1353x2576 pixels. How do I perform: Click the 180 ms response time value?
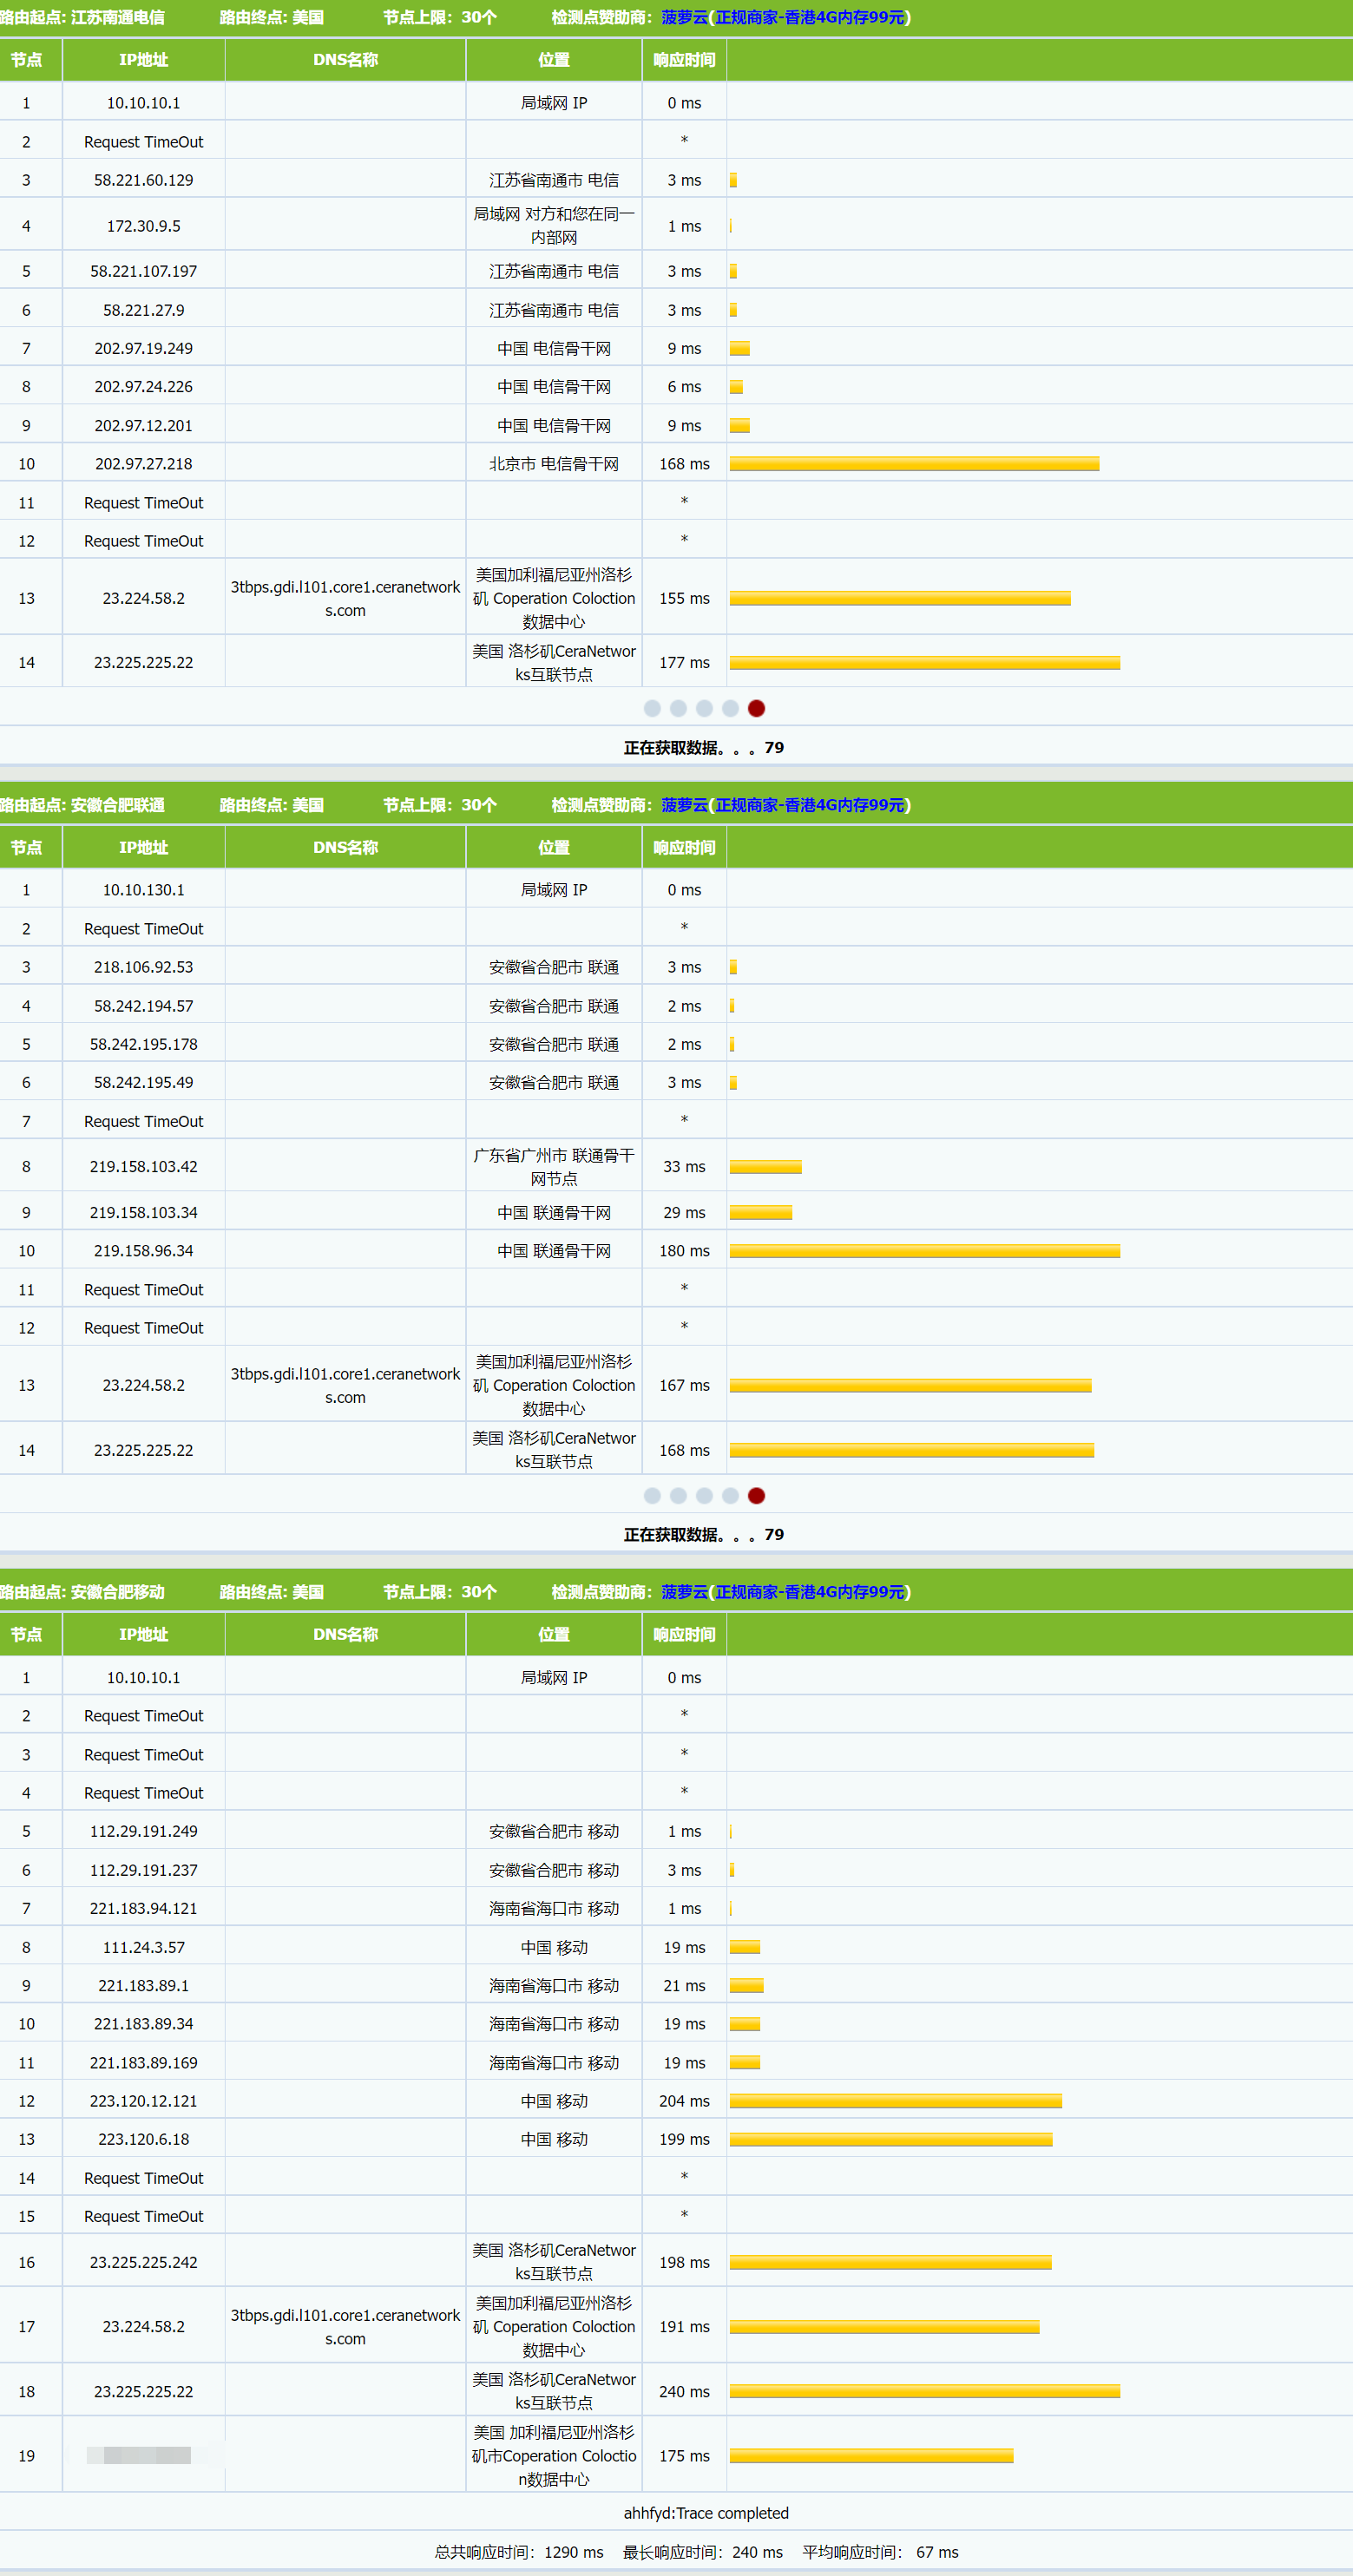685,1250
